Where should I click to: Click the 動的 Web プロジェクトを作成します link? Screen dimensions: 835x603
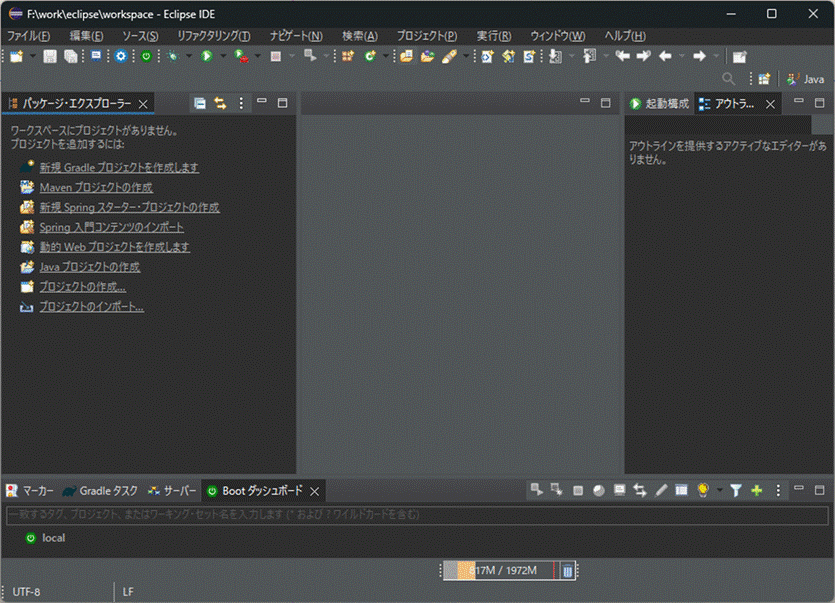(115, 247)
